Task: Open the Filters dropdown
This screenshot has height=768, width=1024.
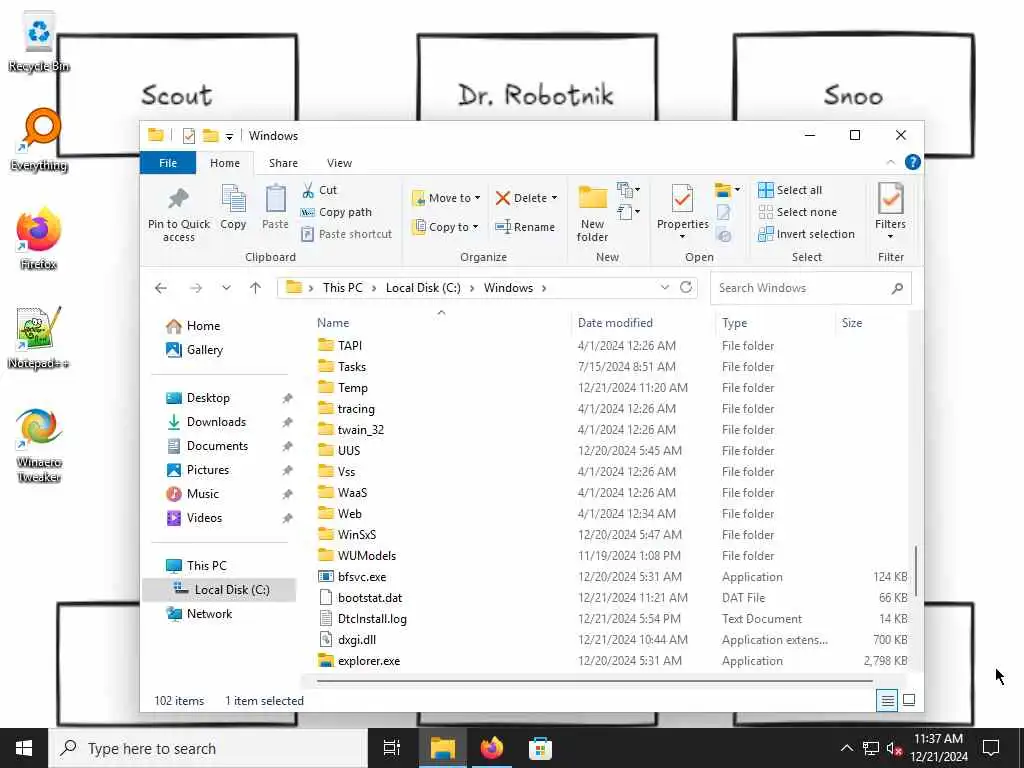Action: (890, 212)
